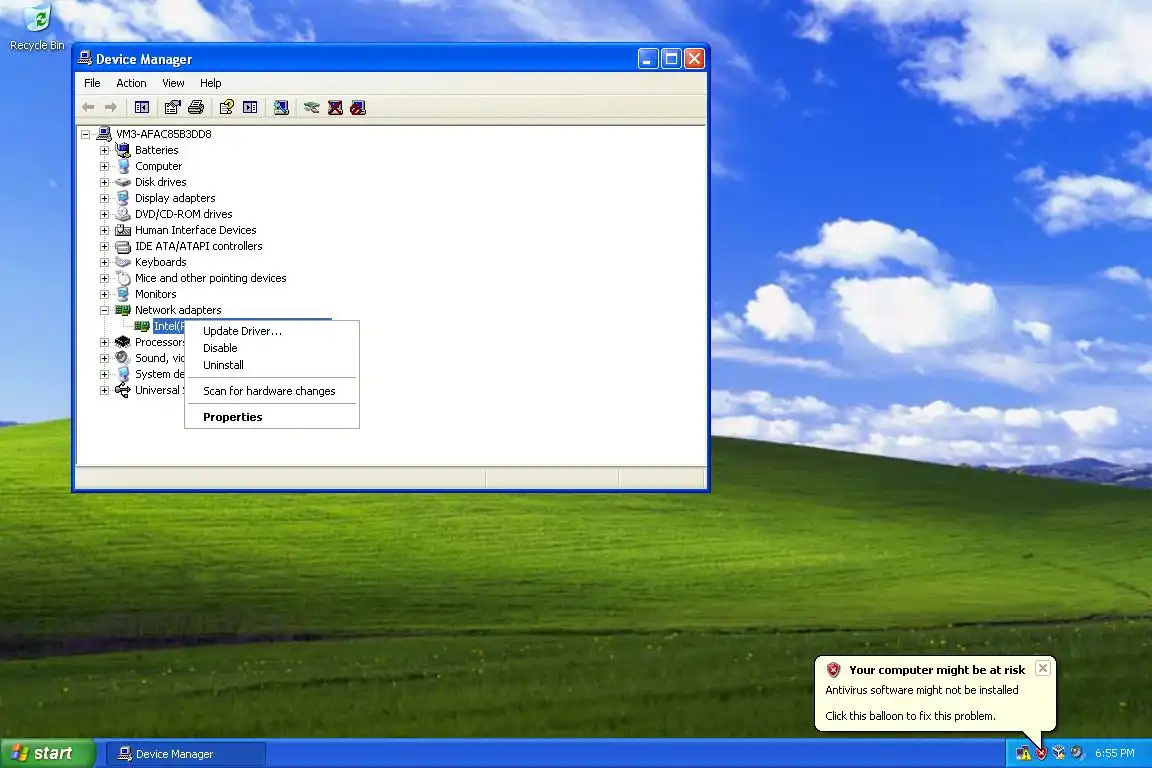Image resolution: width=1152 pixels, height=768 pixels.
Task: Collapse the VM3-AFAC85B3DD8 root node
Action: (85, 134)
